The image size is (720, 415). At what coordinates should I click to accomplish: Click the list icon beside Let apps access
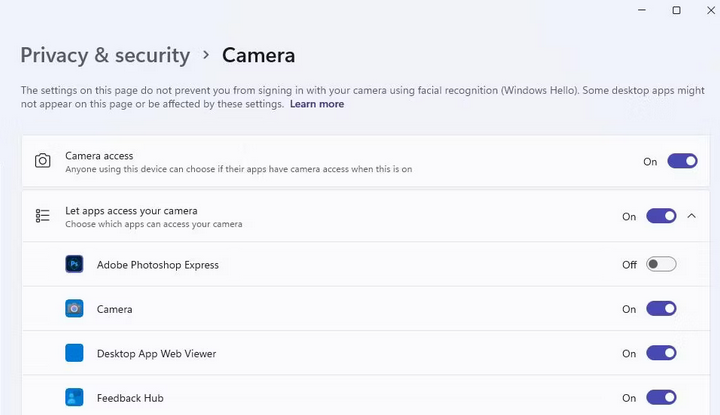pyautogui.click(x=43, y=216)
